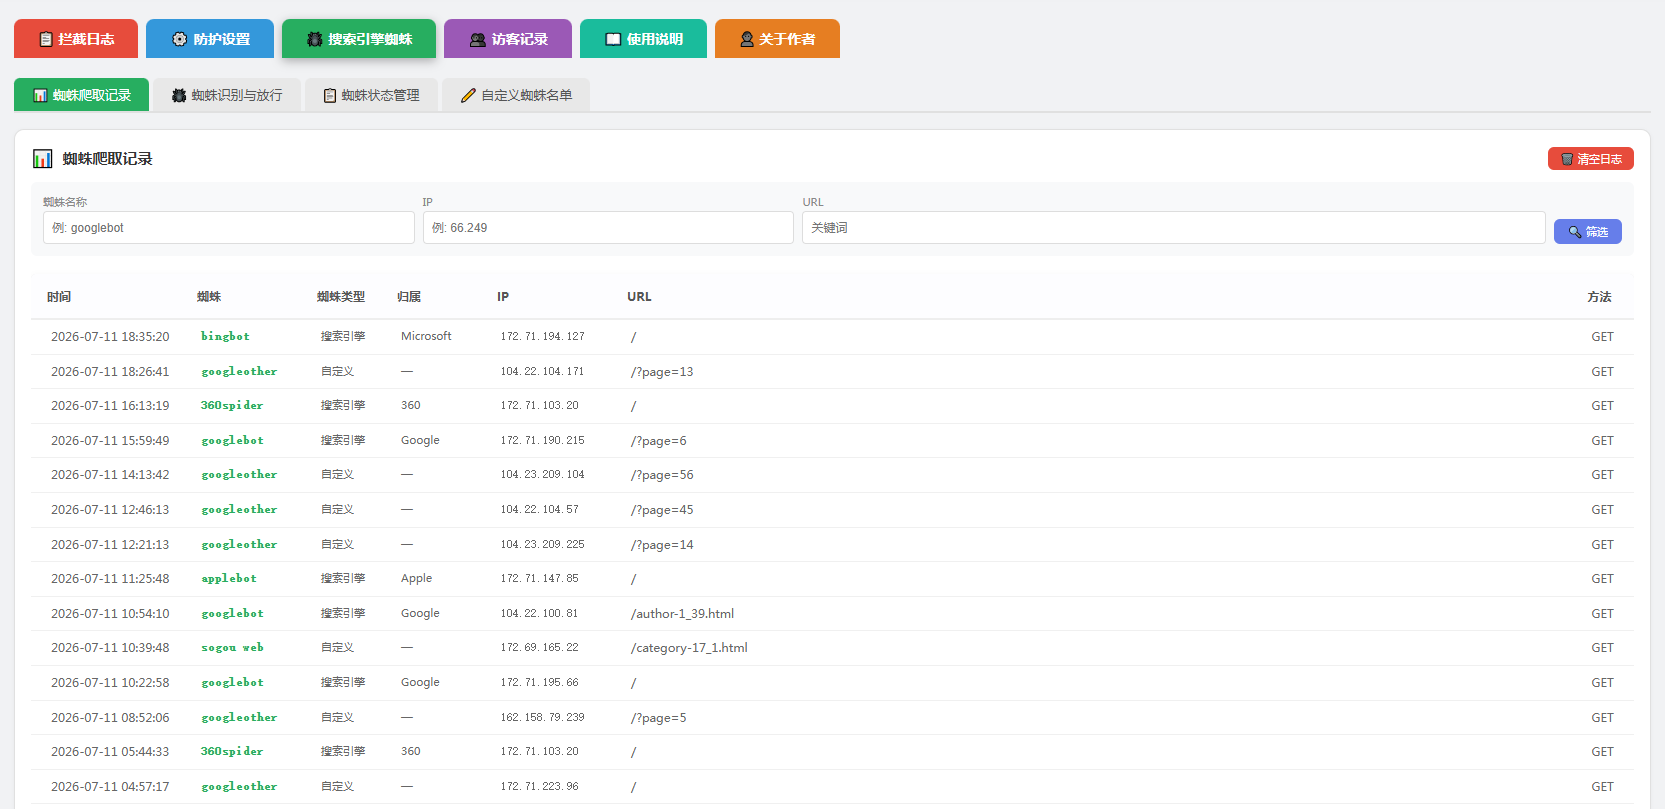
Task: Click the chart icon on 蜘蛛爬取记录 sub-tab
Action: point(40,95)
